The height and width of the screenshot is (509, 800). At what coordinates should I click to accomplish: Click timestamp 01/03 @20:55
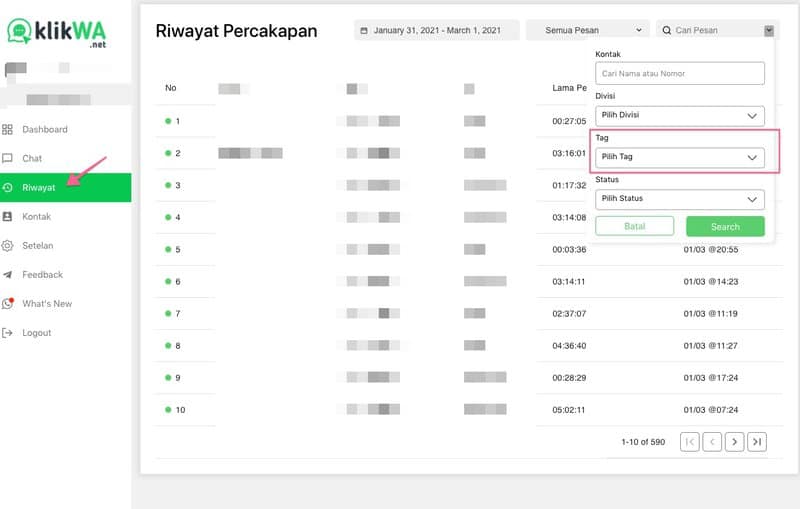pyautogui.click(x=711, y=250)
